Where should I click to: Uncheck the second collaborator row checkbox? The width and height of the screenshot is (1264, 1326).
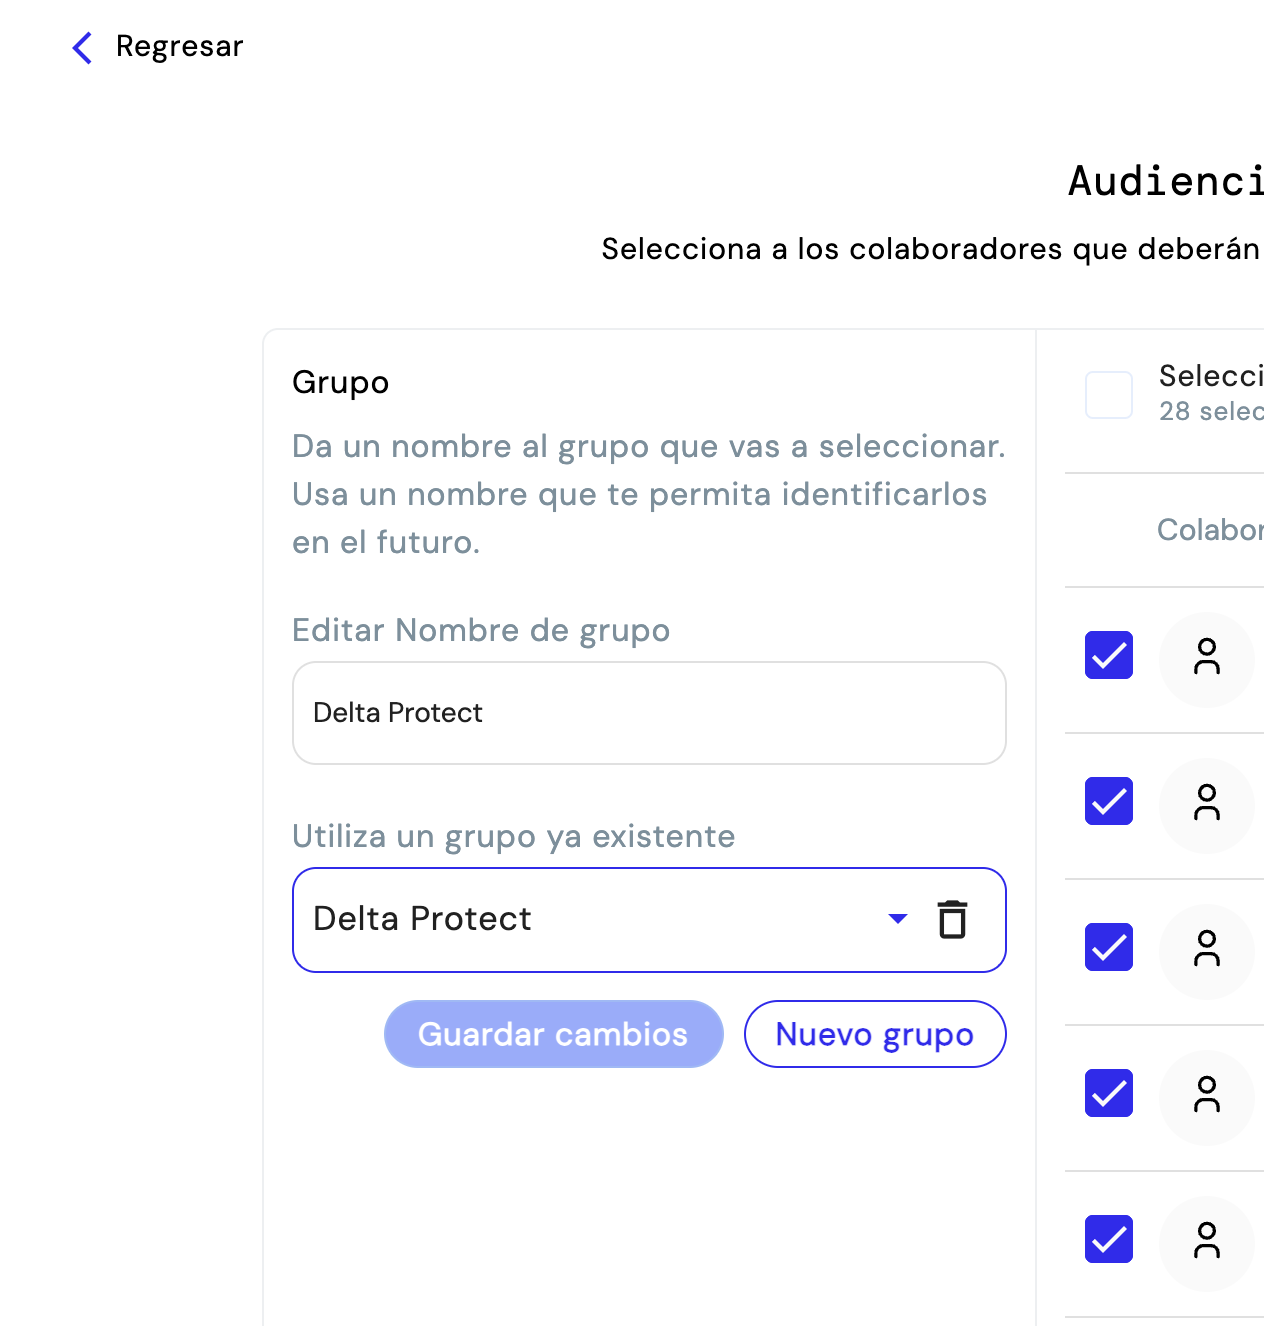click(1109, 801)
